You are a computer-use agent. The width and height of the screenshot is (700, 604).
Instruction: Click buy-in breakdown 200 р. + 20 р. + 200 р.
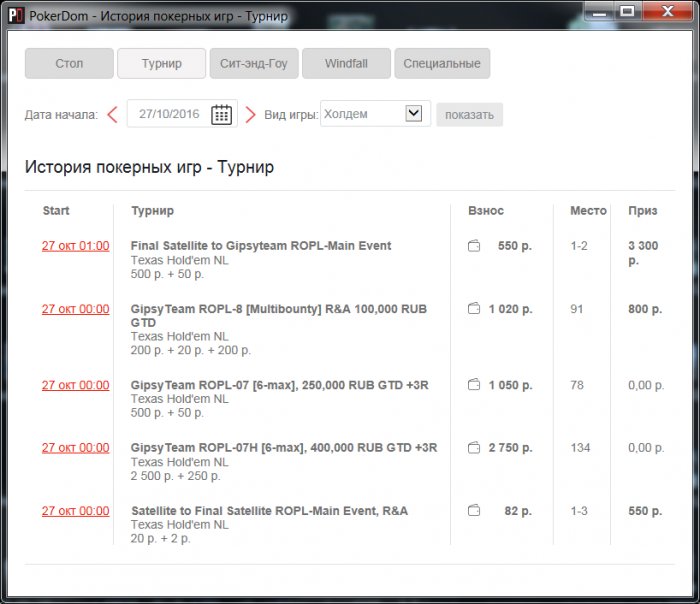191,350
